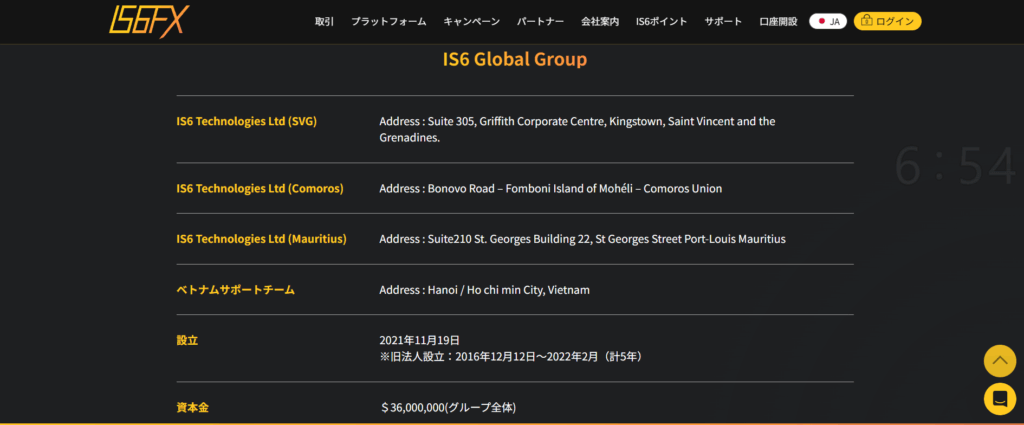Open the キャンペーン menu
The image size is (1024, 425).
click(x=472, y=22)
